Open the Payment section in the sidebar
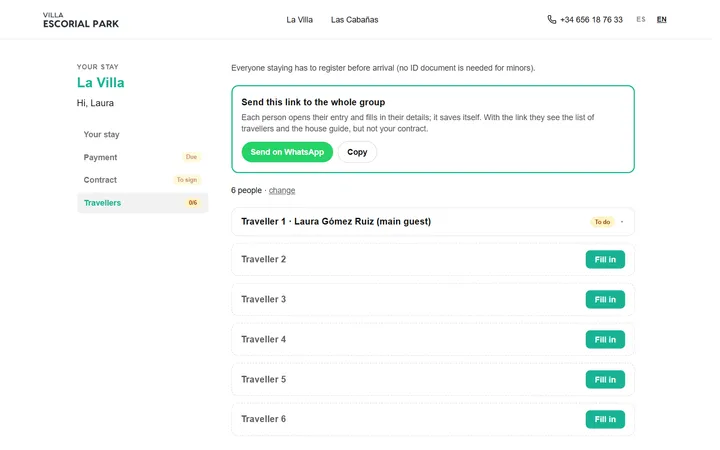720x450 pixels. (142, 157)
